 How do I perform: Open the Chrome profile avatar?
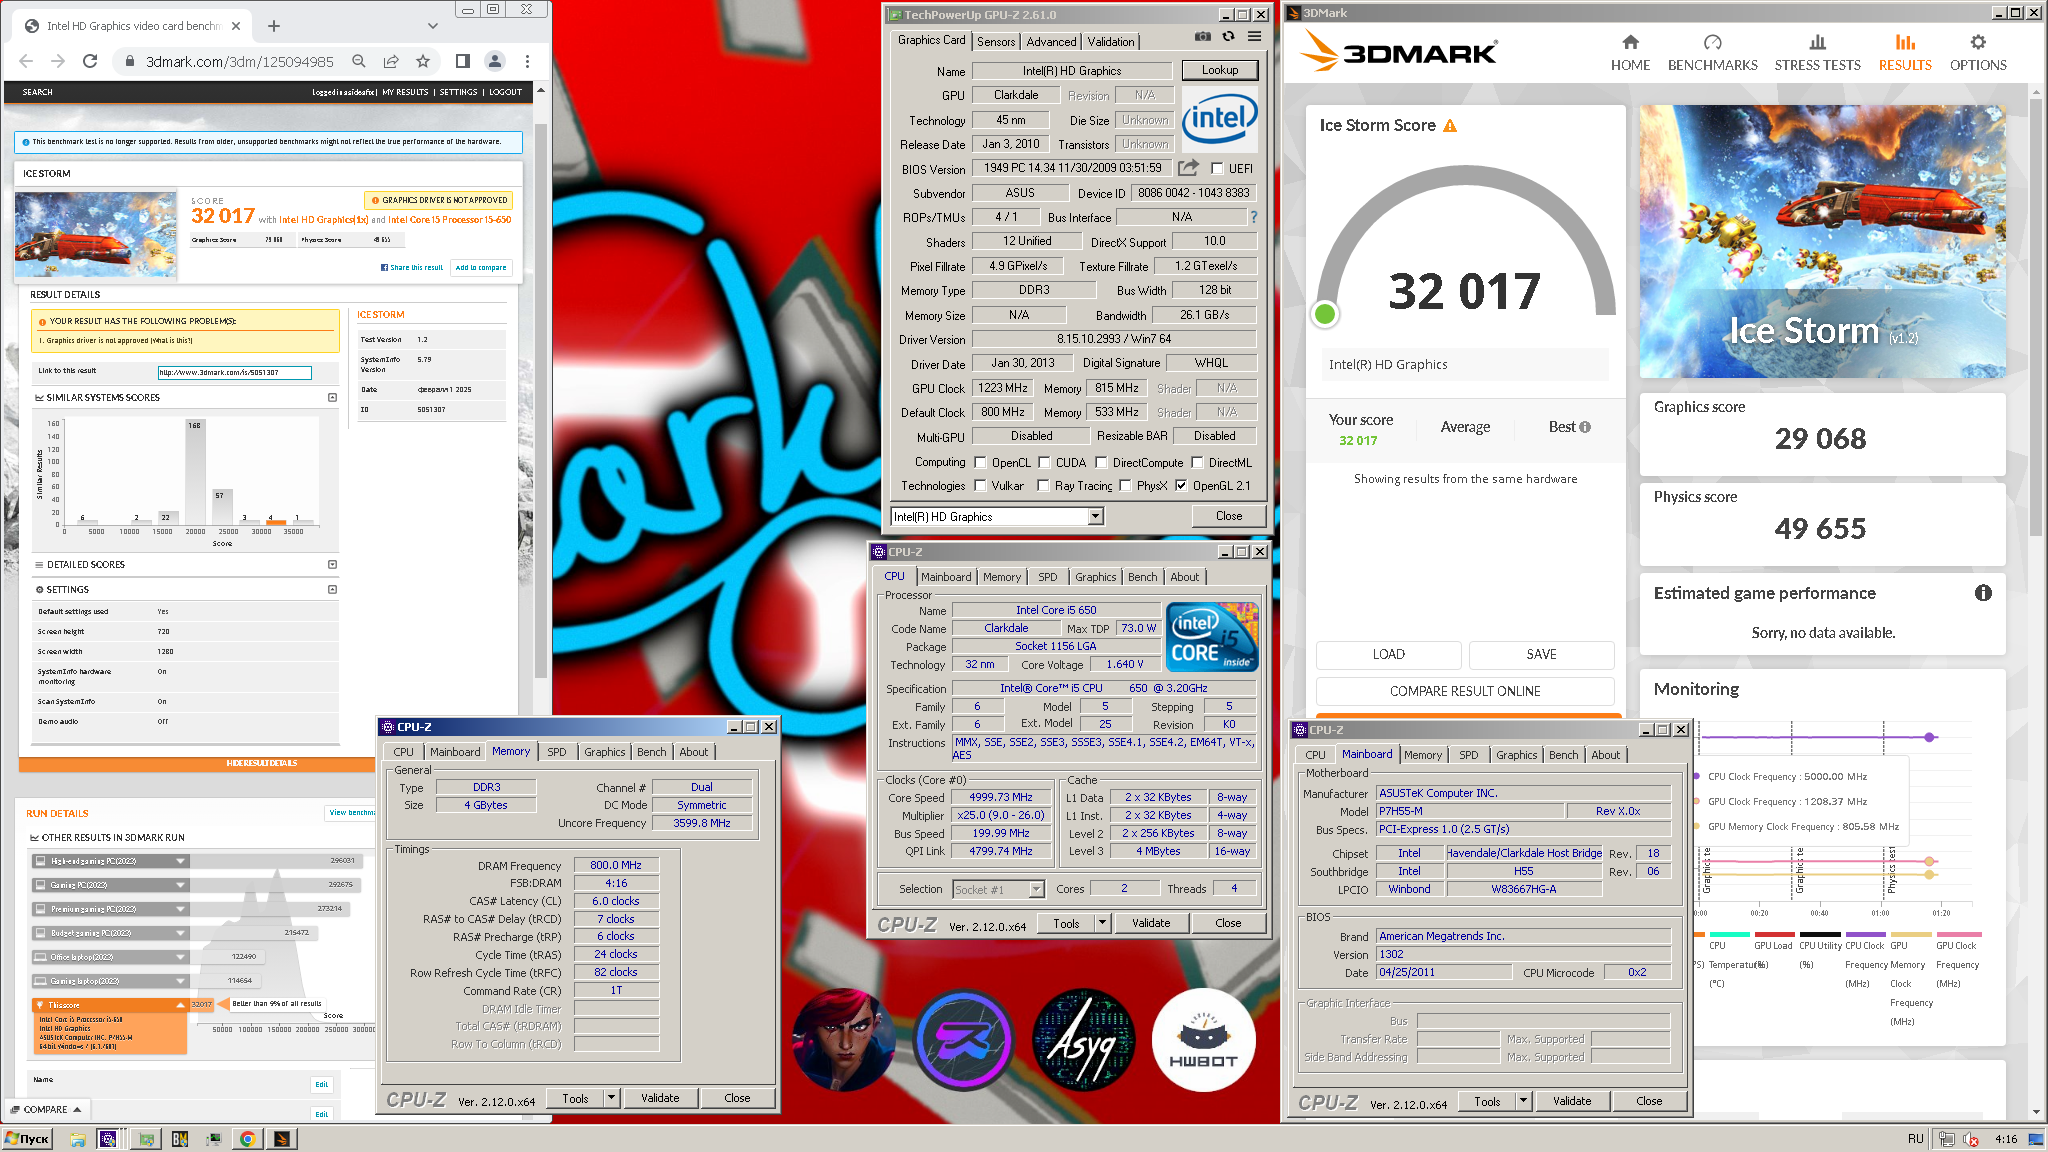(495, 61)
